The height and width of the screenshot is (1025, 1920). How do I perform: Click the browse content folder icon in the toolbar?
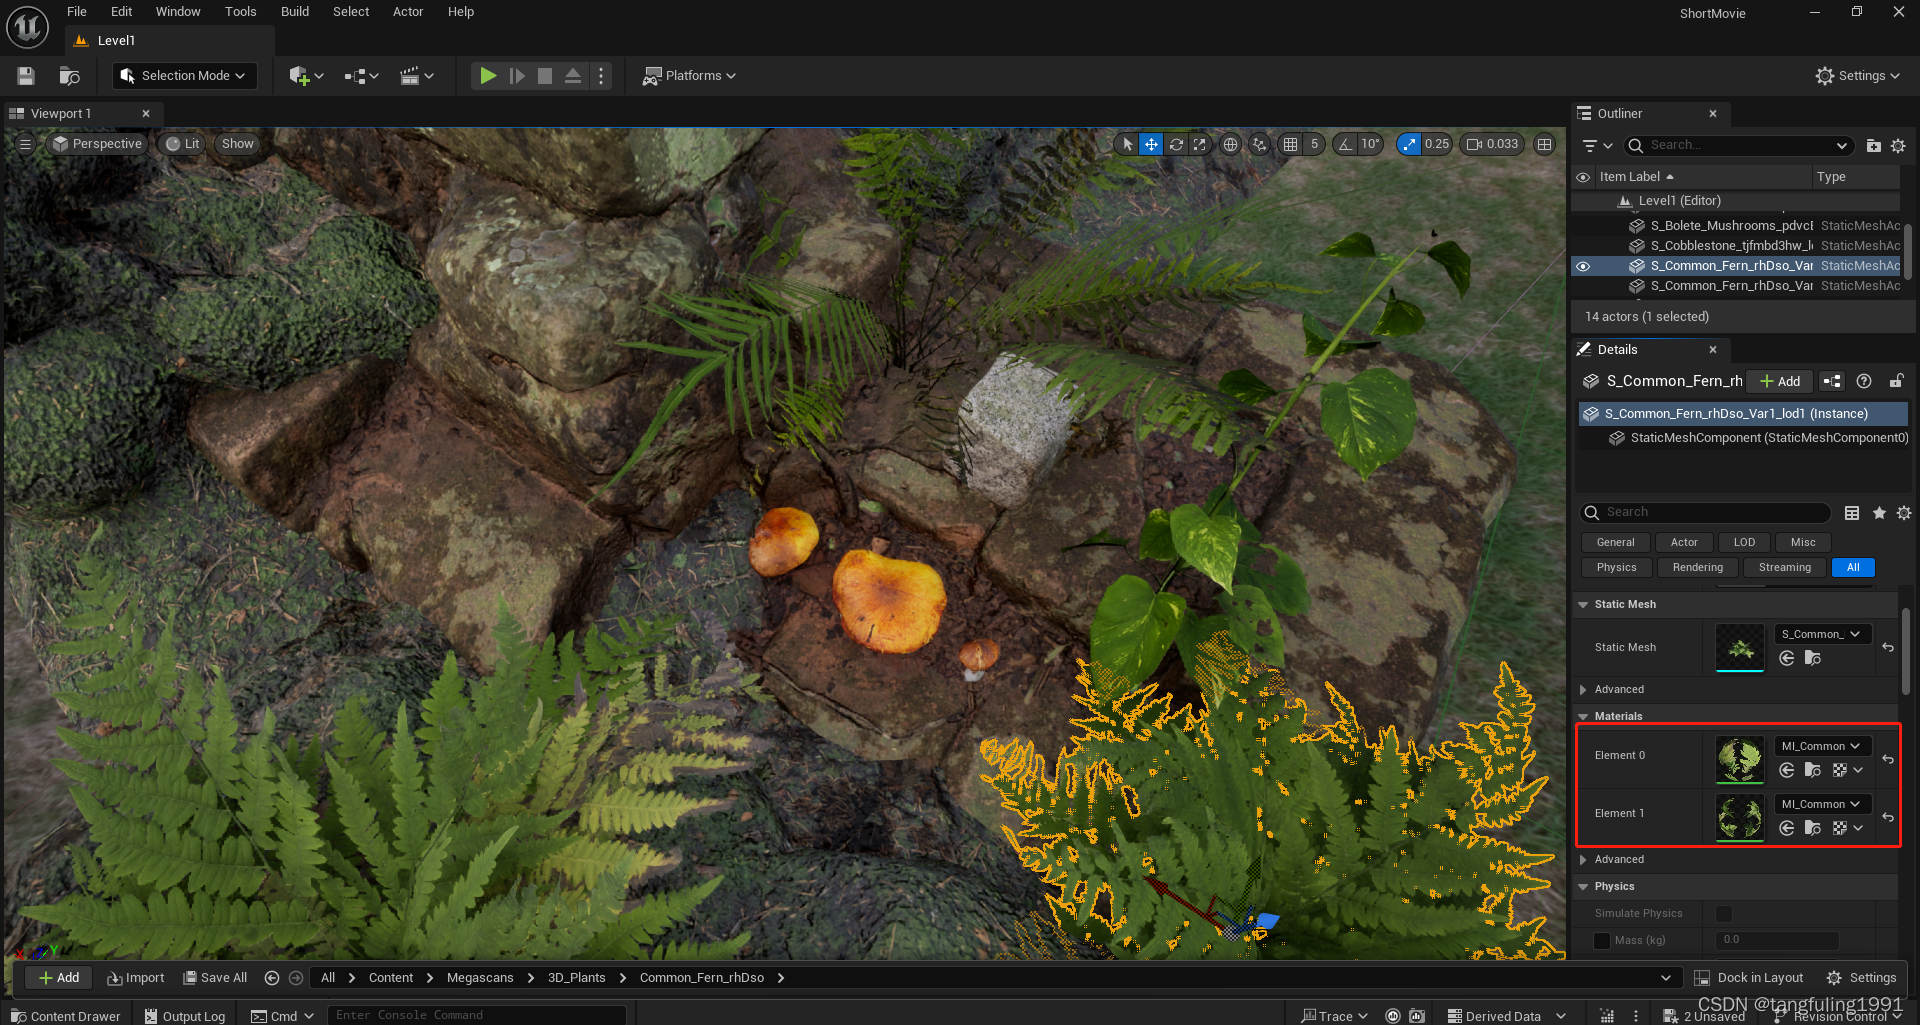click(69, 76)
